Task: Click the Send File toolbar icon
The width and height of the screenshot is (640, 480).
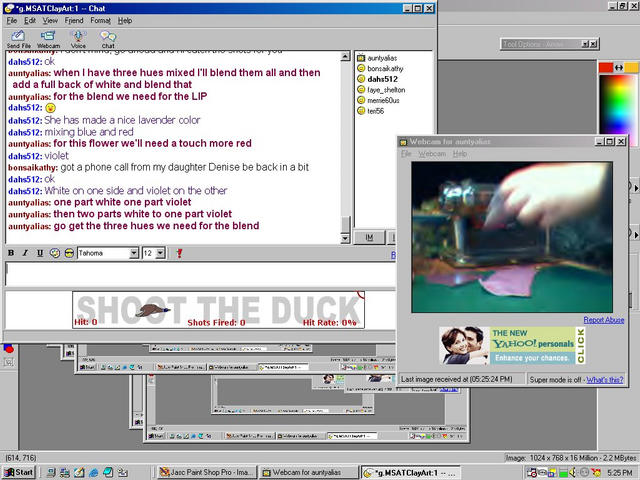Action: [18, 40]
